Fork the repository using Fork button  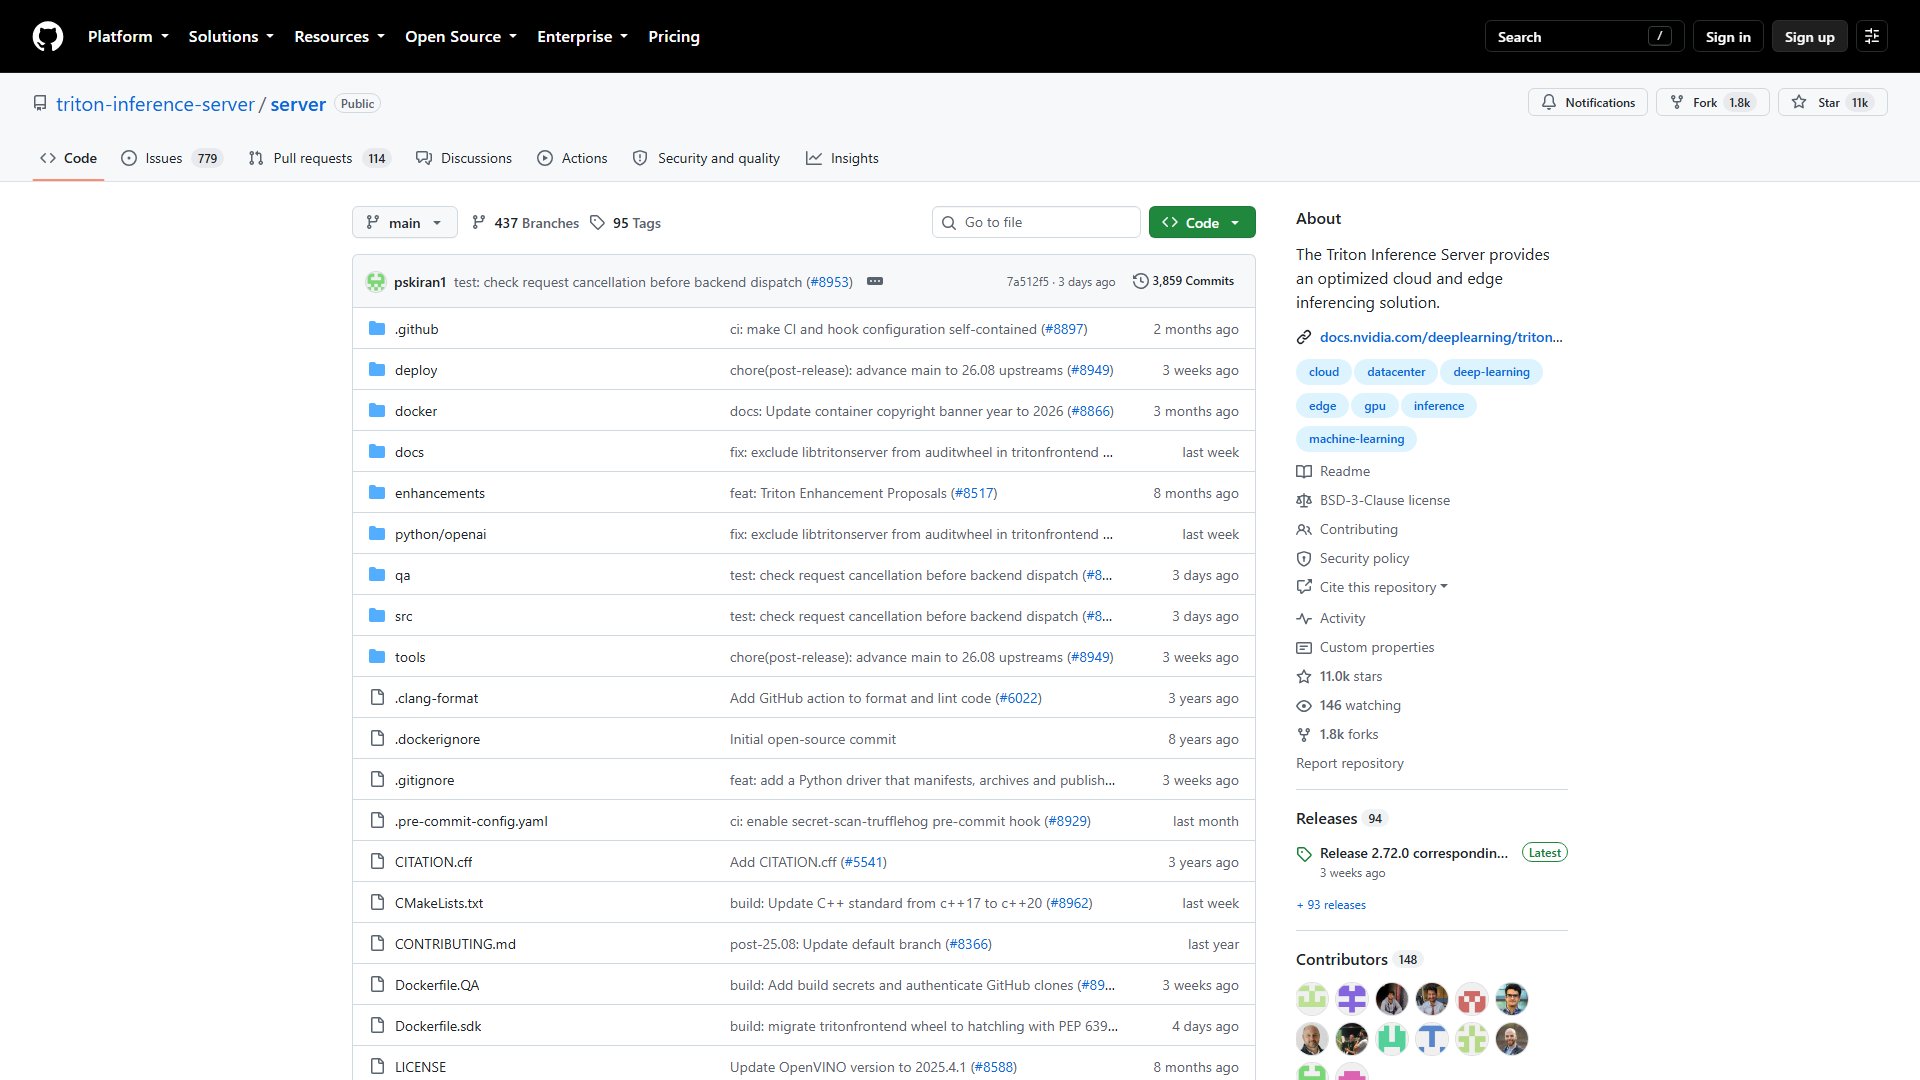point(1712,102)
